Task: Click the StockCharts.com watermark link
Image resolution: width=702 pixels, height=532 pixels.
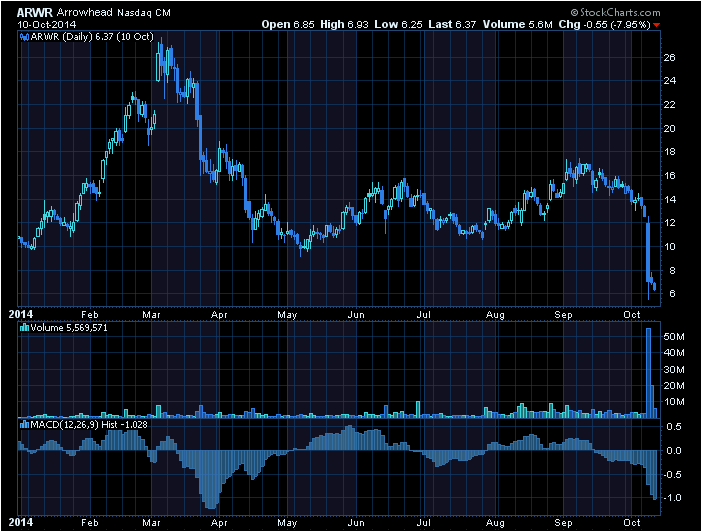Action: coord(616,13)
